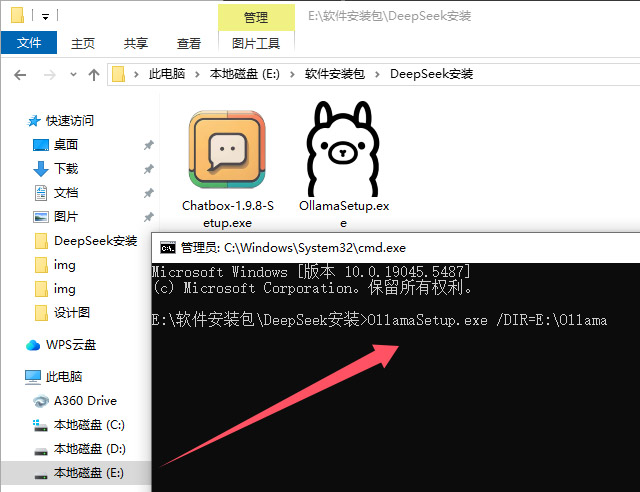Image resolution: width=640 pixels, height=492 pixels.
Task: Click the document icon beside 文档
Action: 41,193
